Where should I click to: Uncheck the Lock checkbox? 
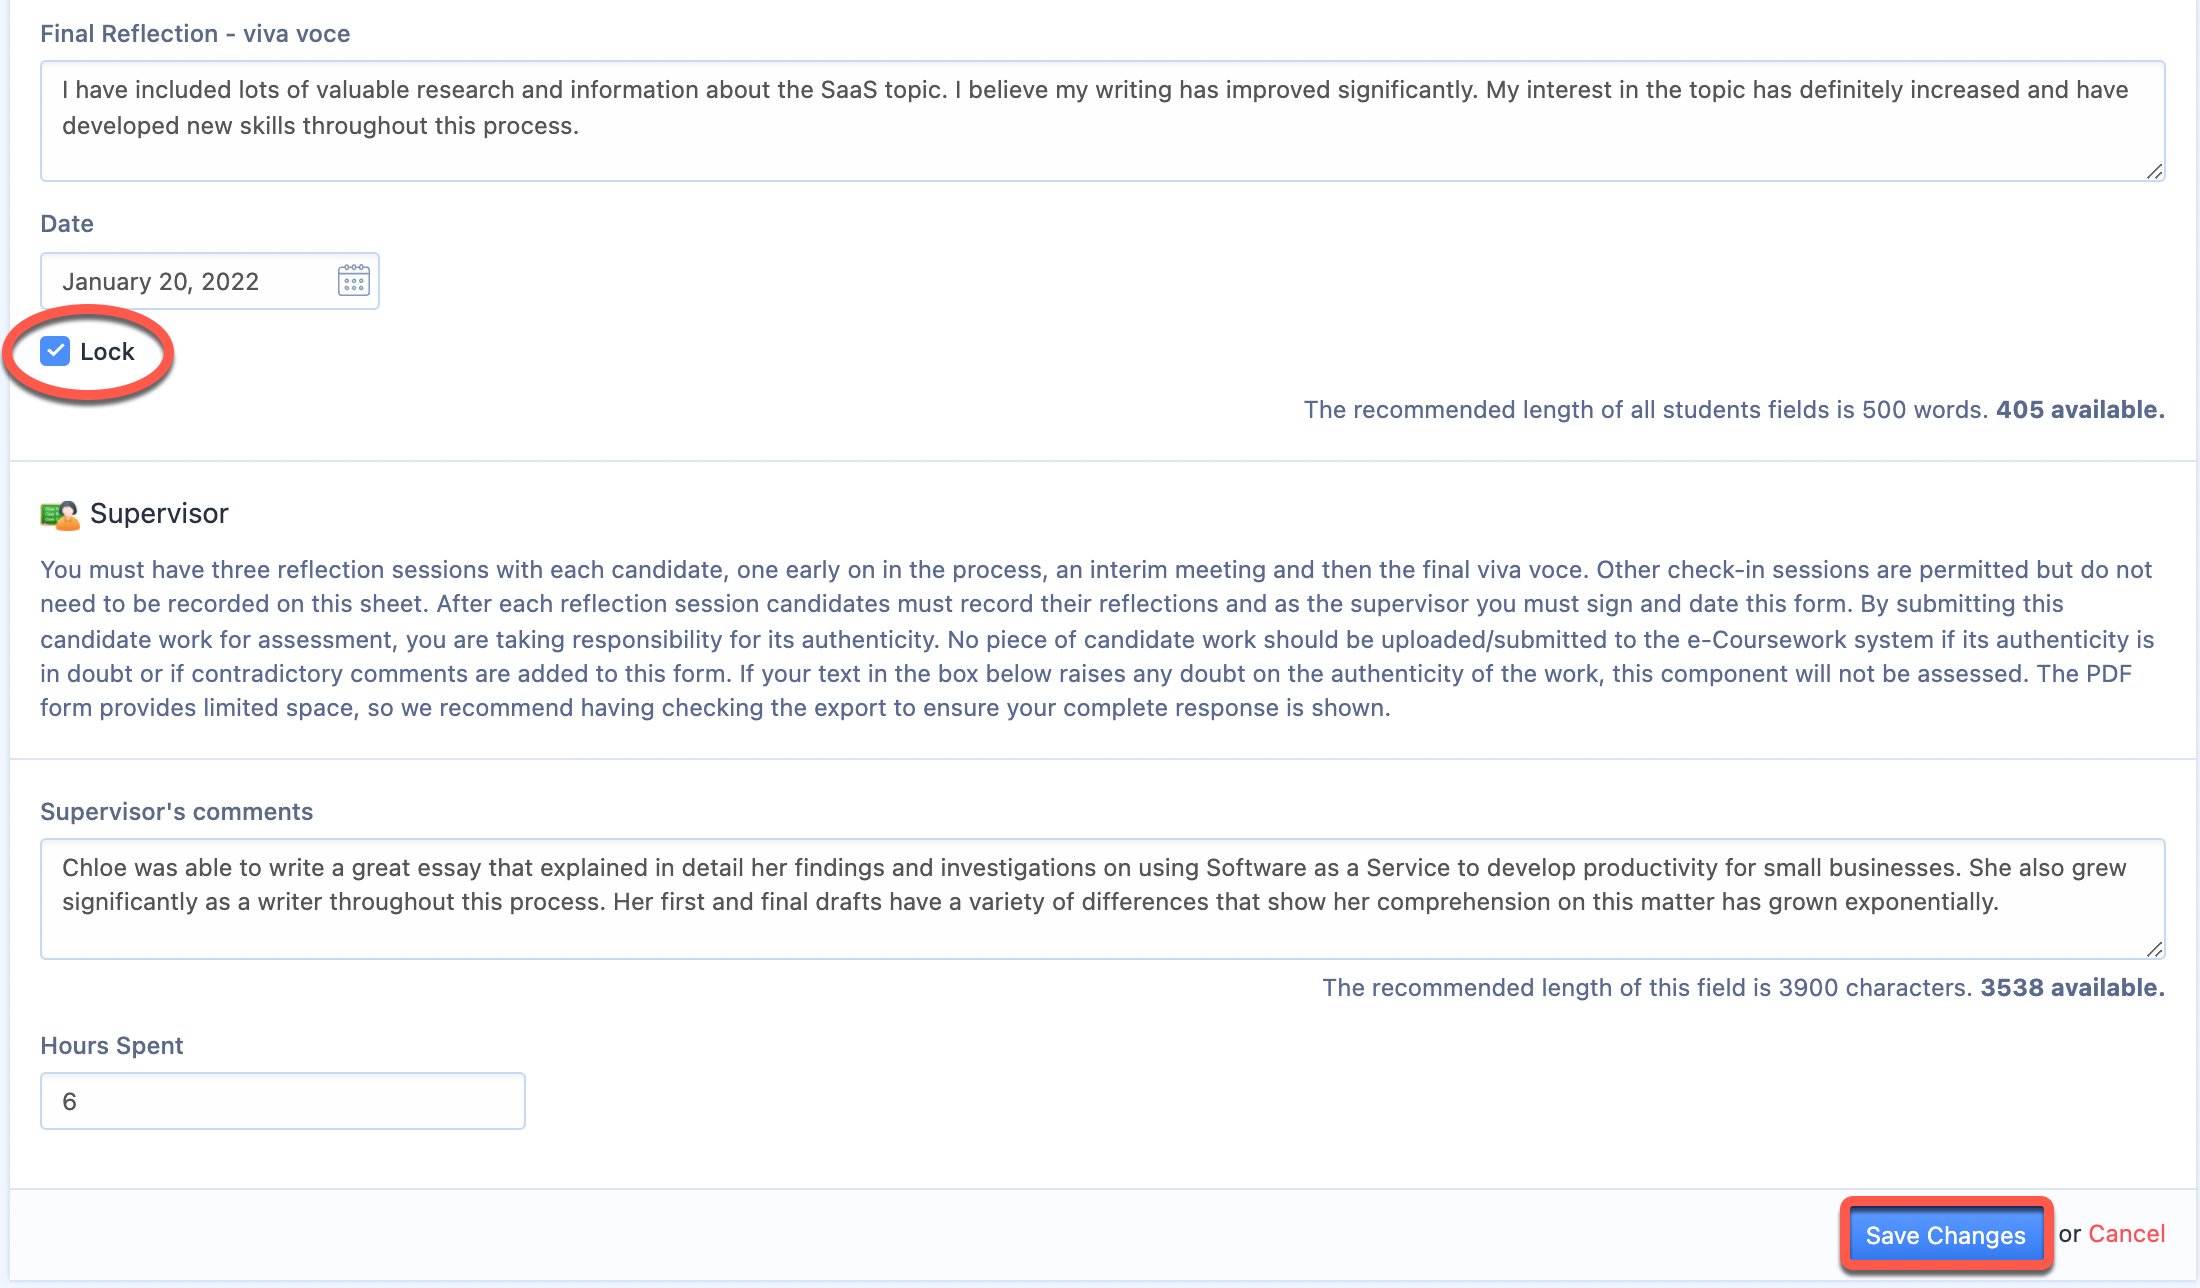[x=55, y=351]
